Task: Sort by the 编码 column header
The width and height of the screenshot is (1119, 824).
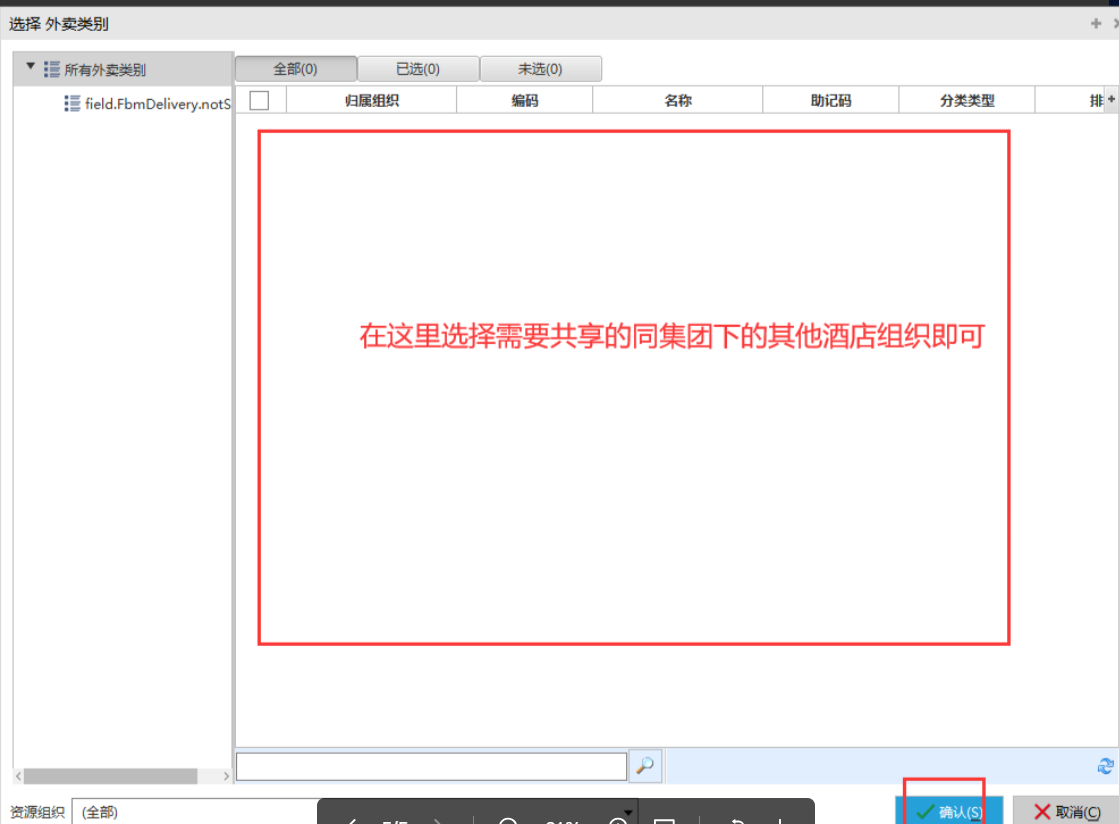Action: [x=525, y=100]
